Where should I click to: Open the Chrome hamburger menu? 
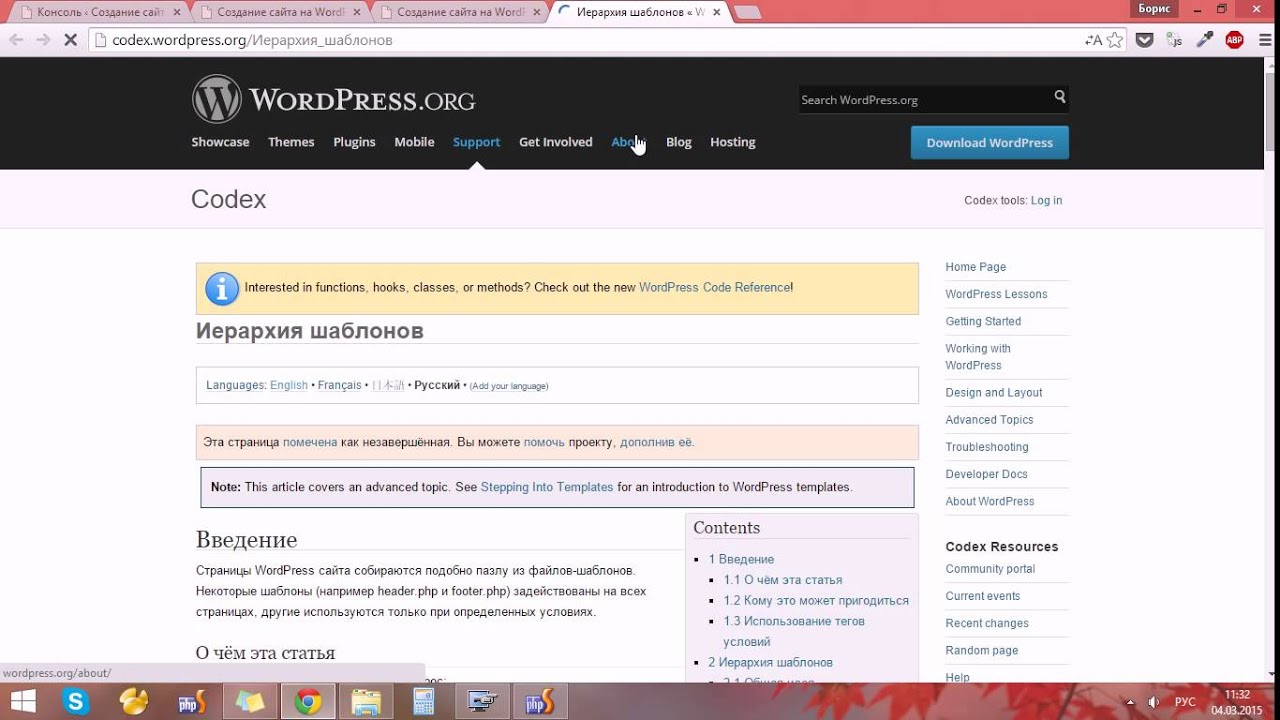(1264, 40)
